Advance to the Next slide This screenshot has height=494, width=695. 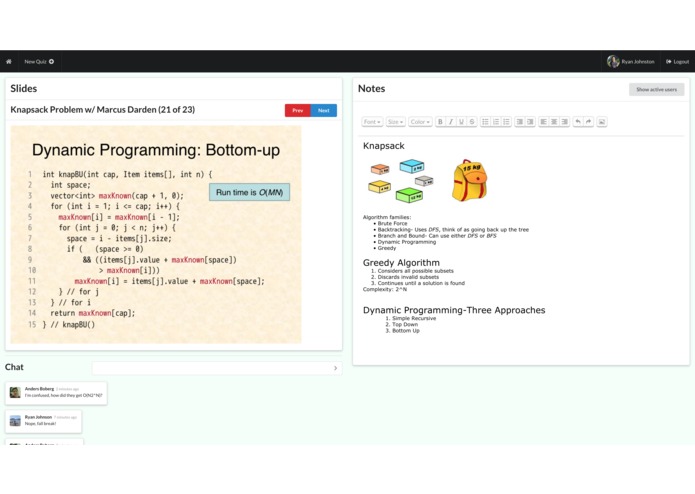(x=324, y=110)
